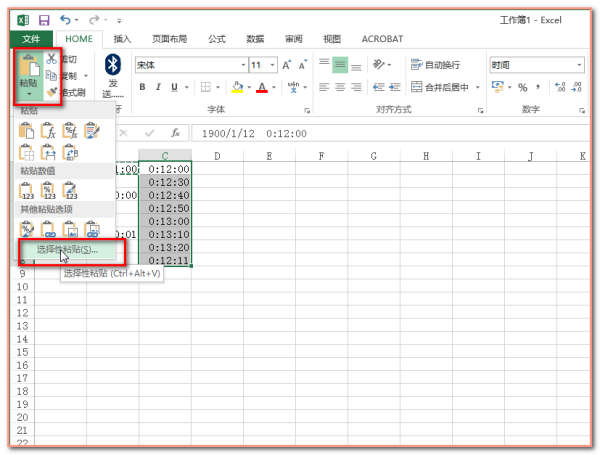Expand the font size dropdown showing 11

click(273, 65)
